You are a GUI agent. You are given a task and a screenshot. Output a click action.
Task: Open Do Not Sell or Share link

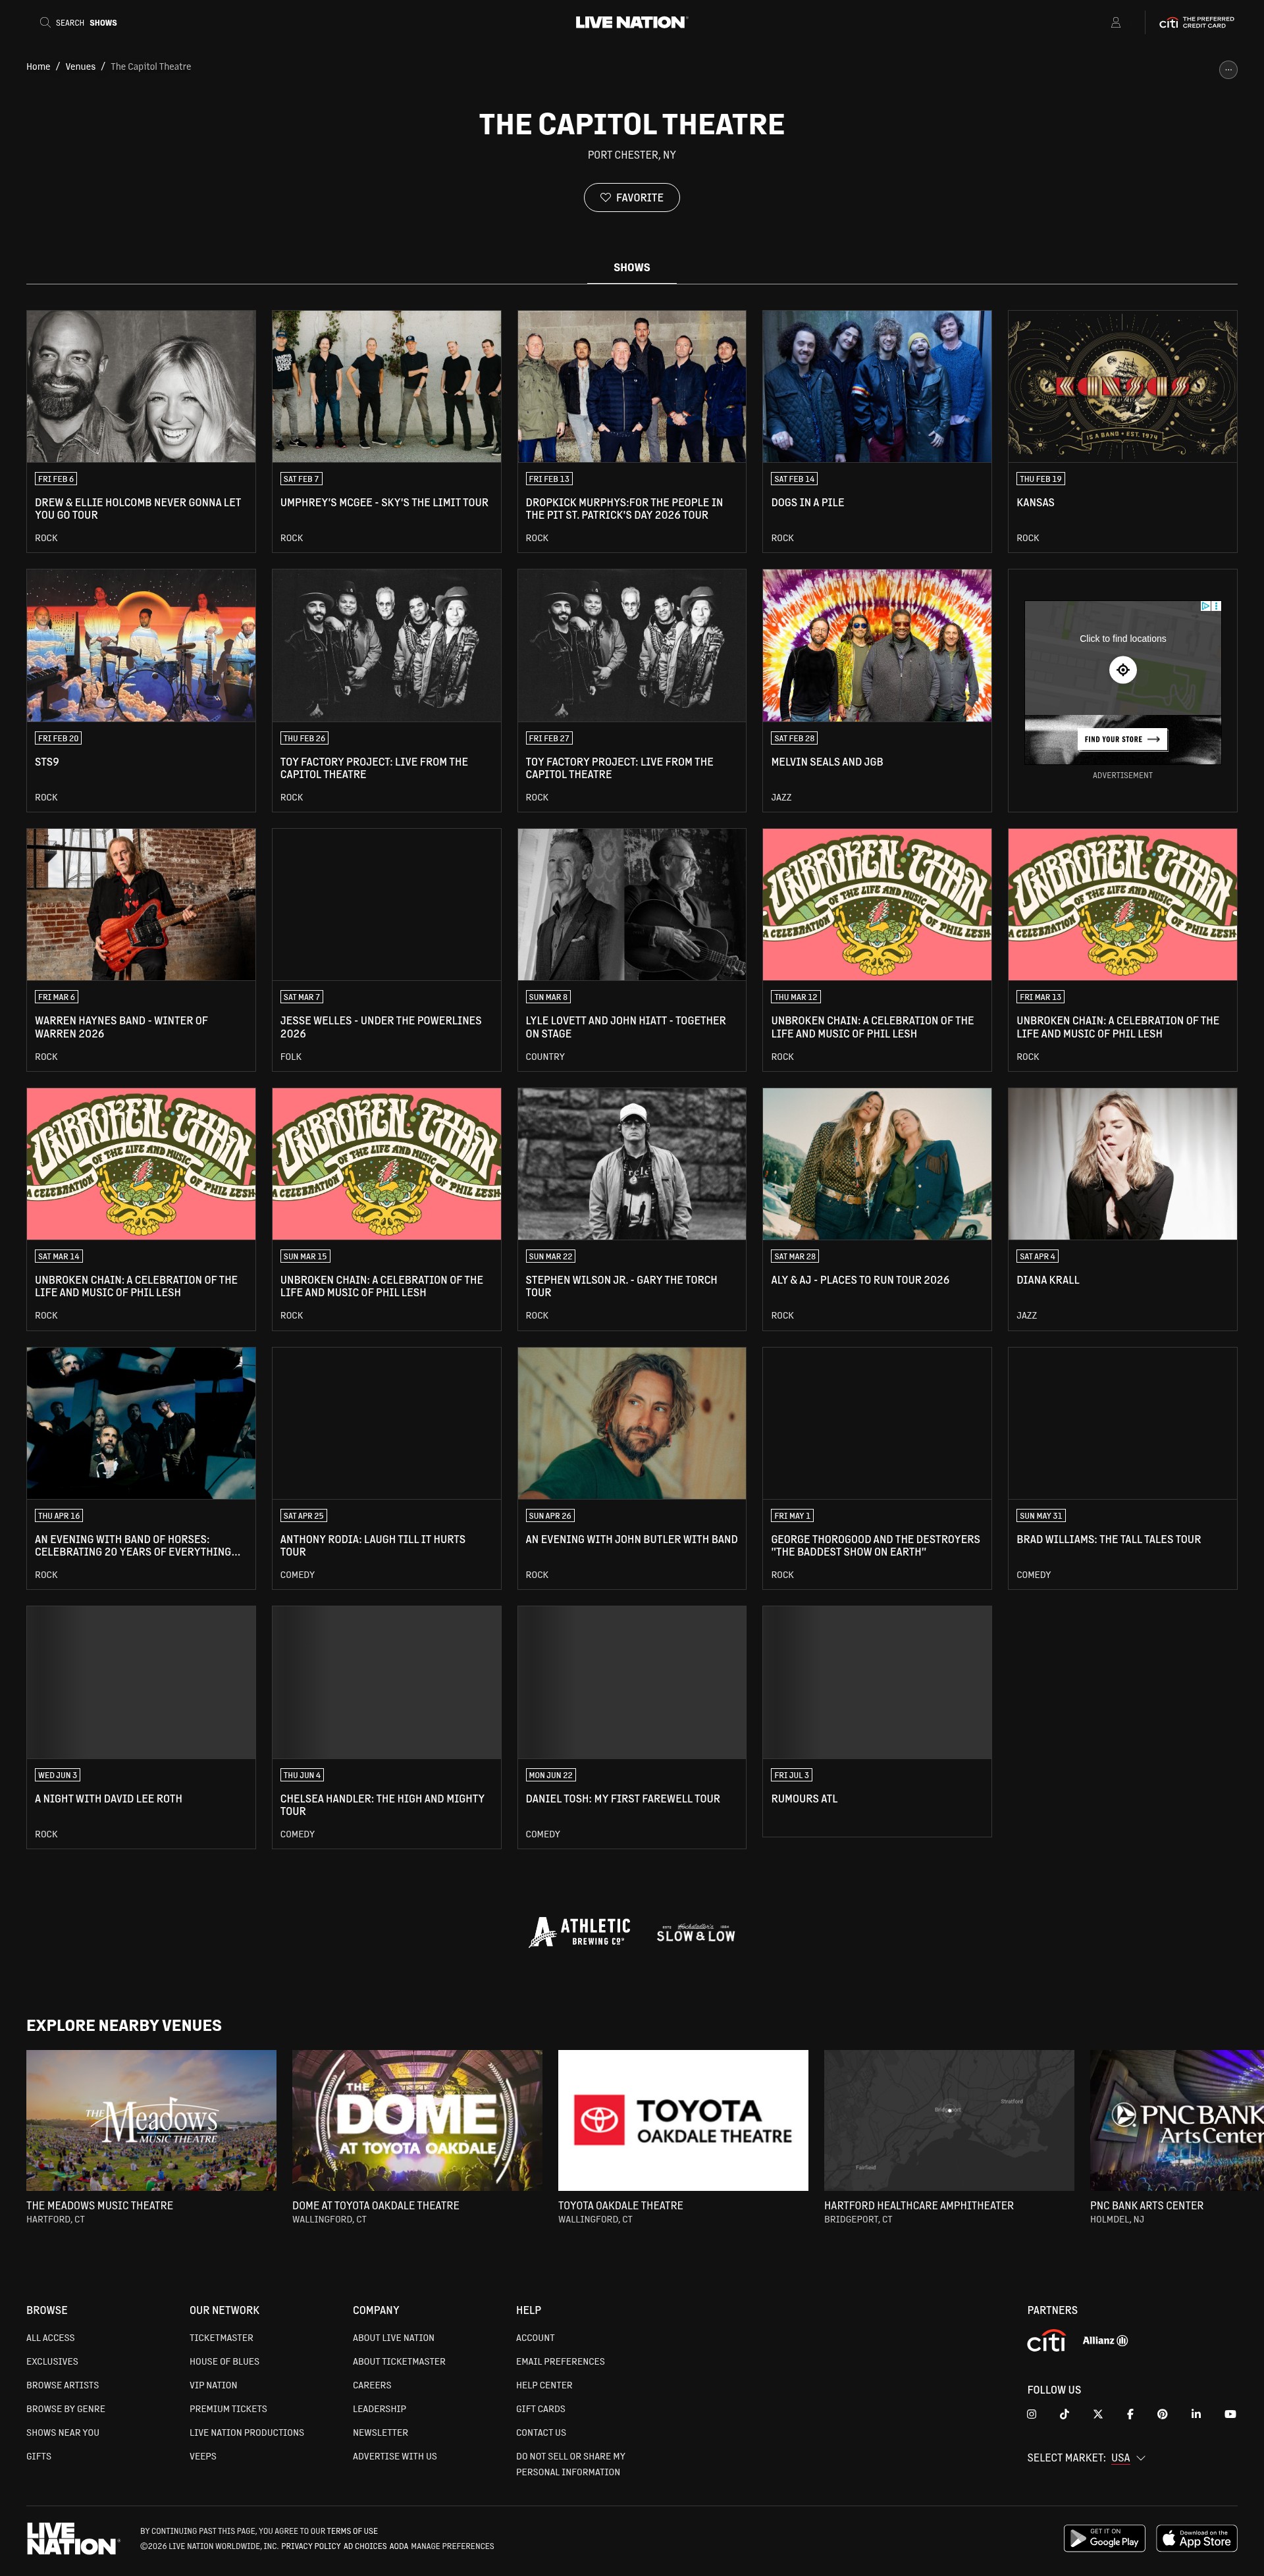pos(570,2464)
